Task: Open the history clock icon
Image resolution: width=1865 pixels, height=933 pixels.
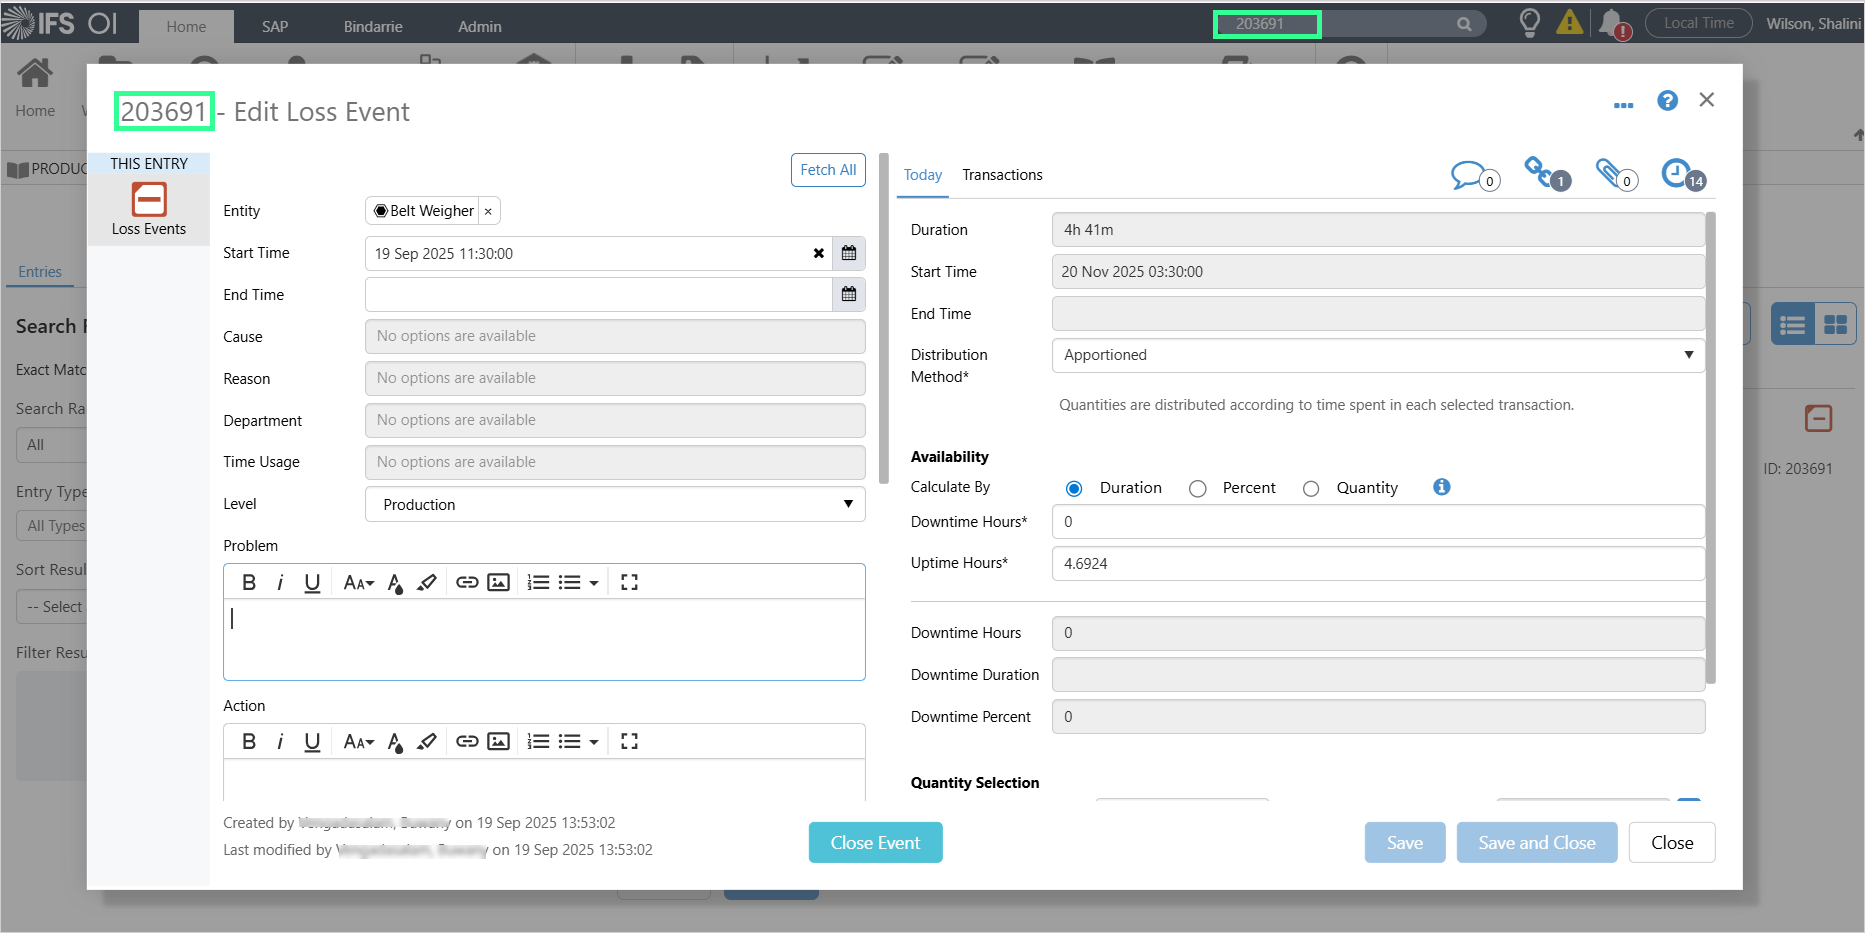Action: (1676, 173)
